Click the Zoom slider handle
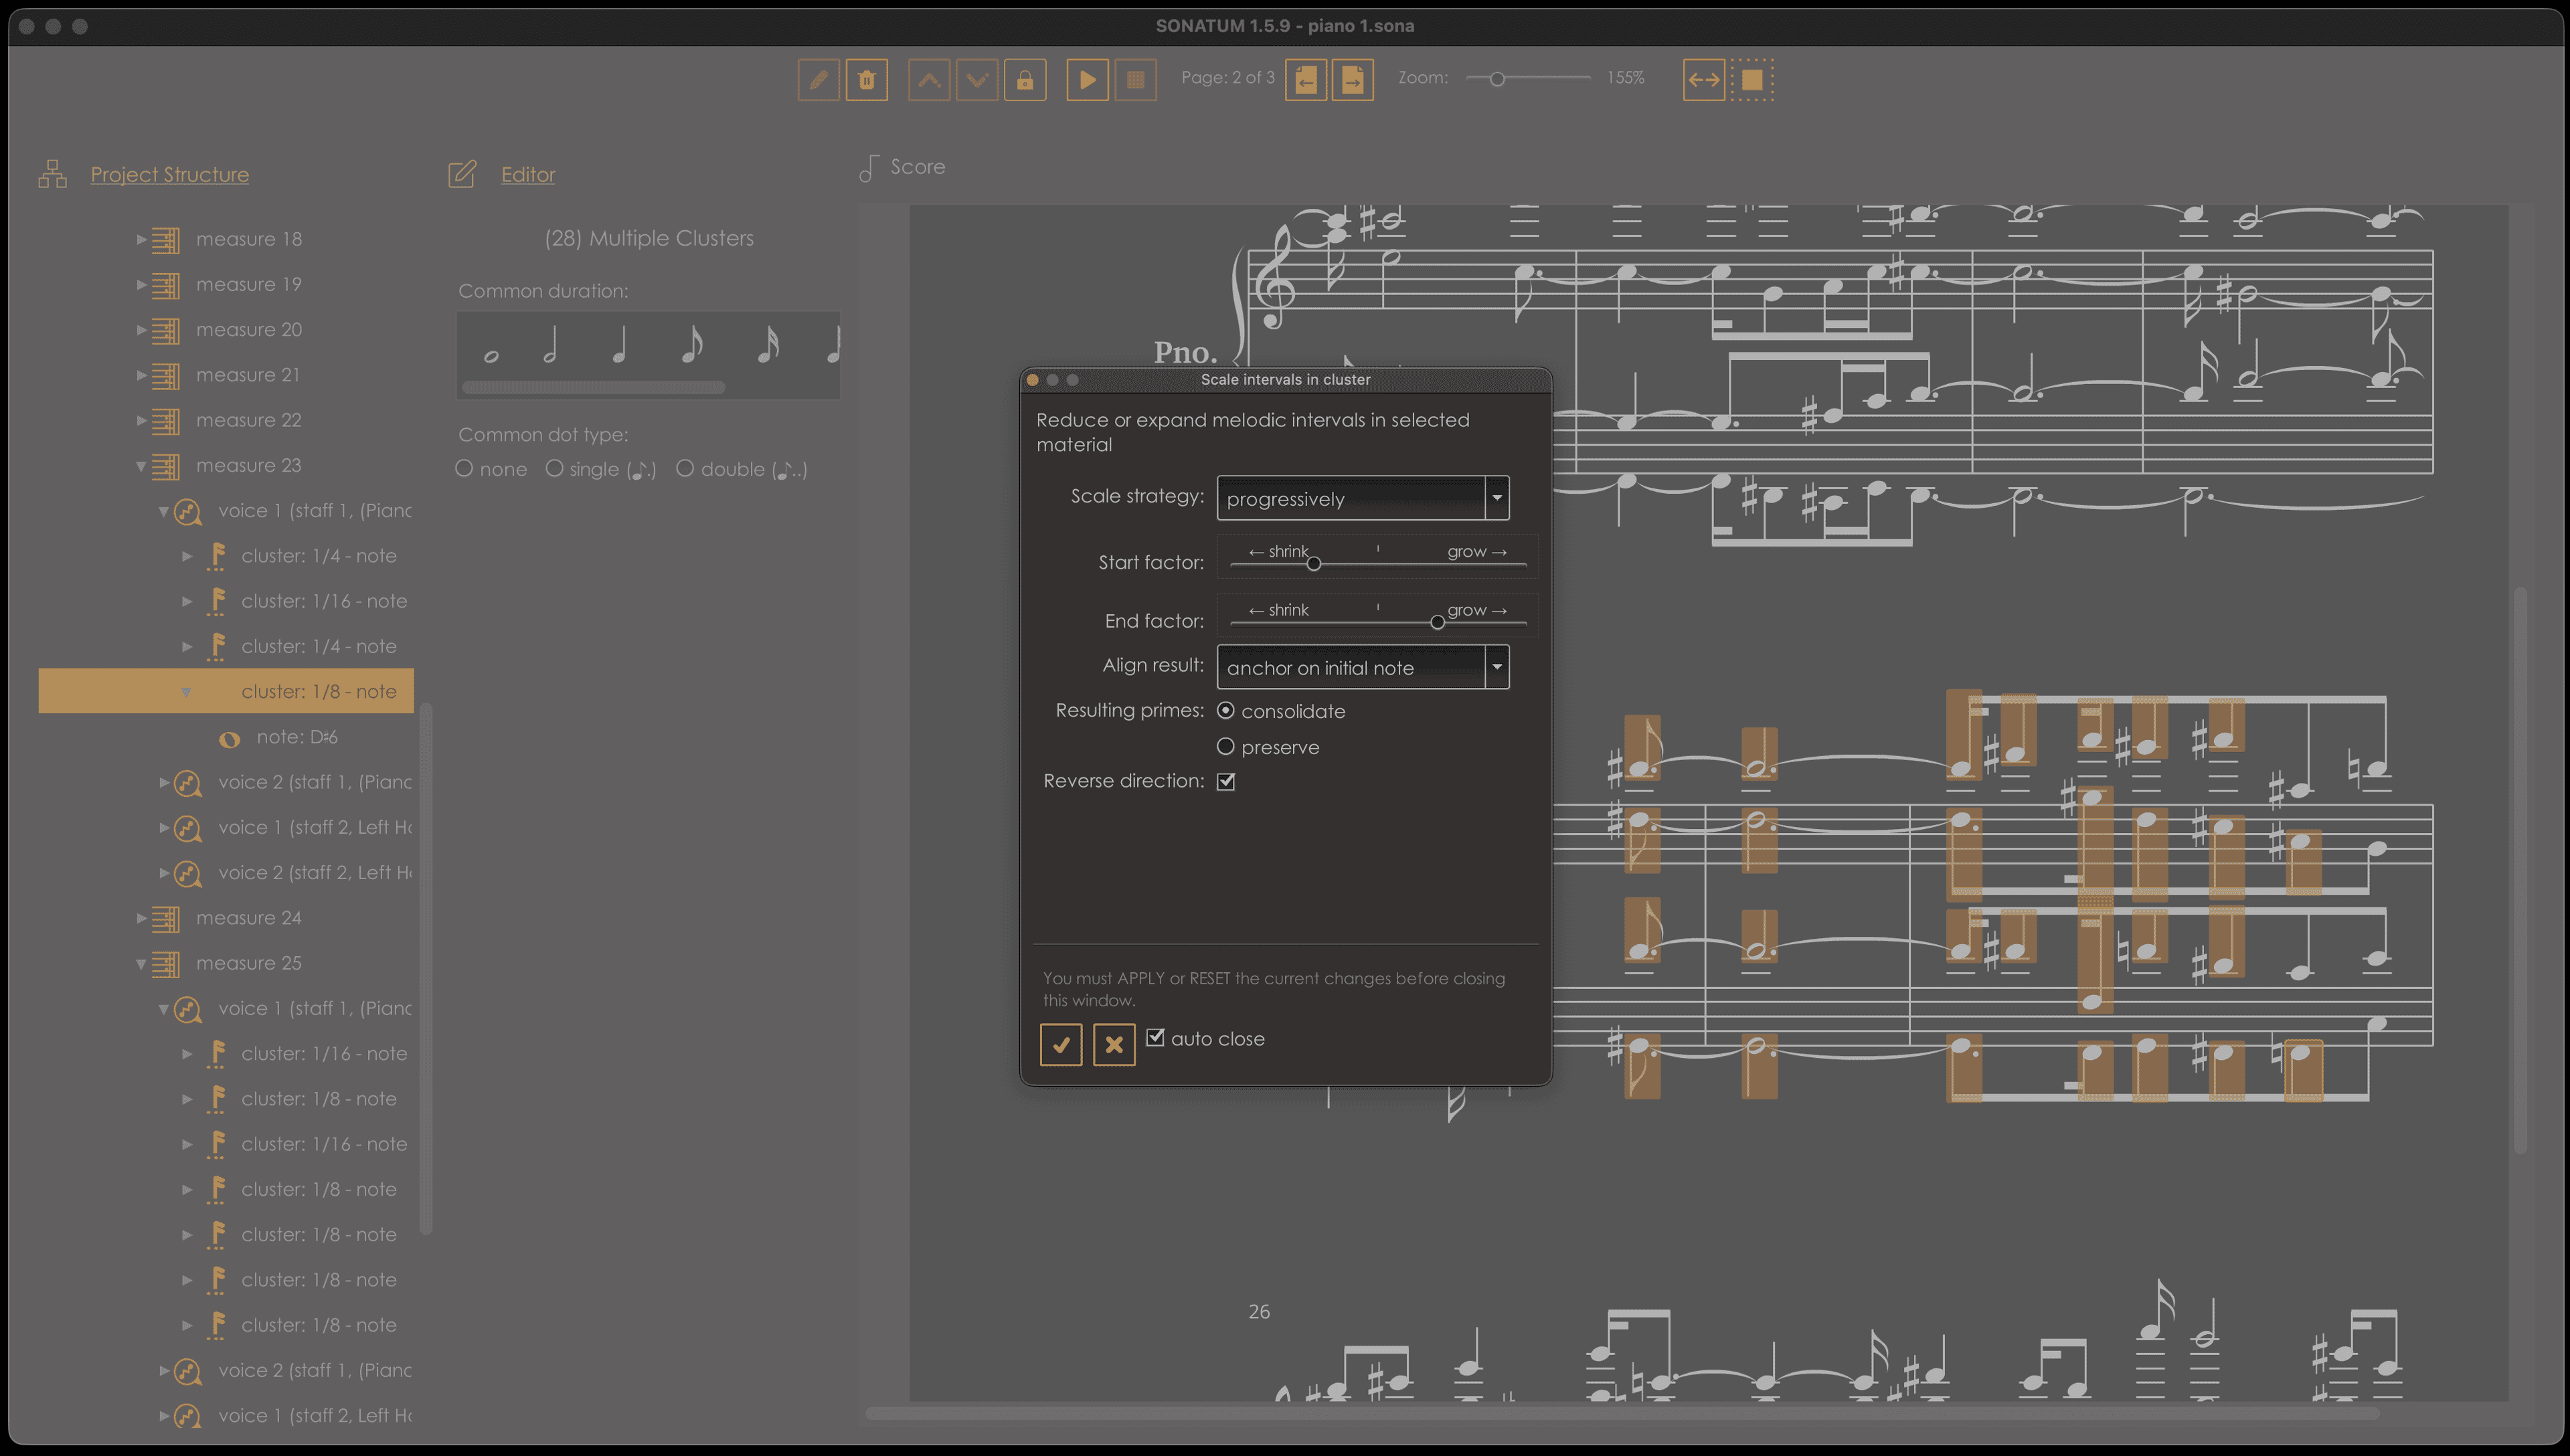The height and width of the screenshot is (1456, 2570). tap(1497, 79)
